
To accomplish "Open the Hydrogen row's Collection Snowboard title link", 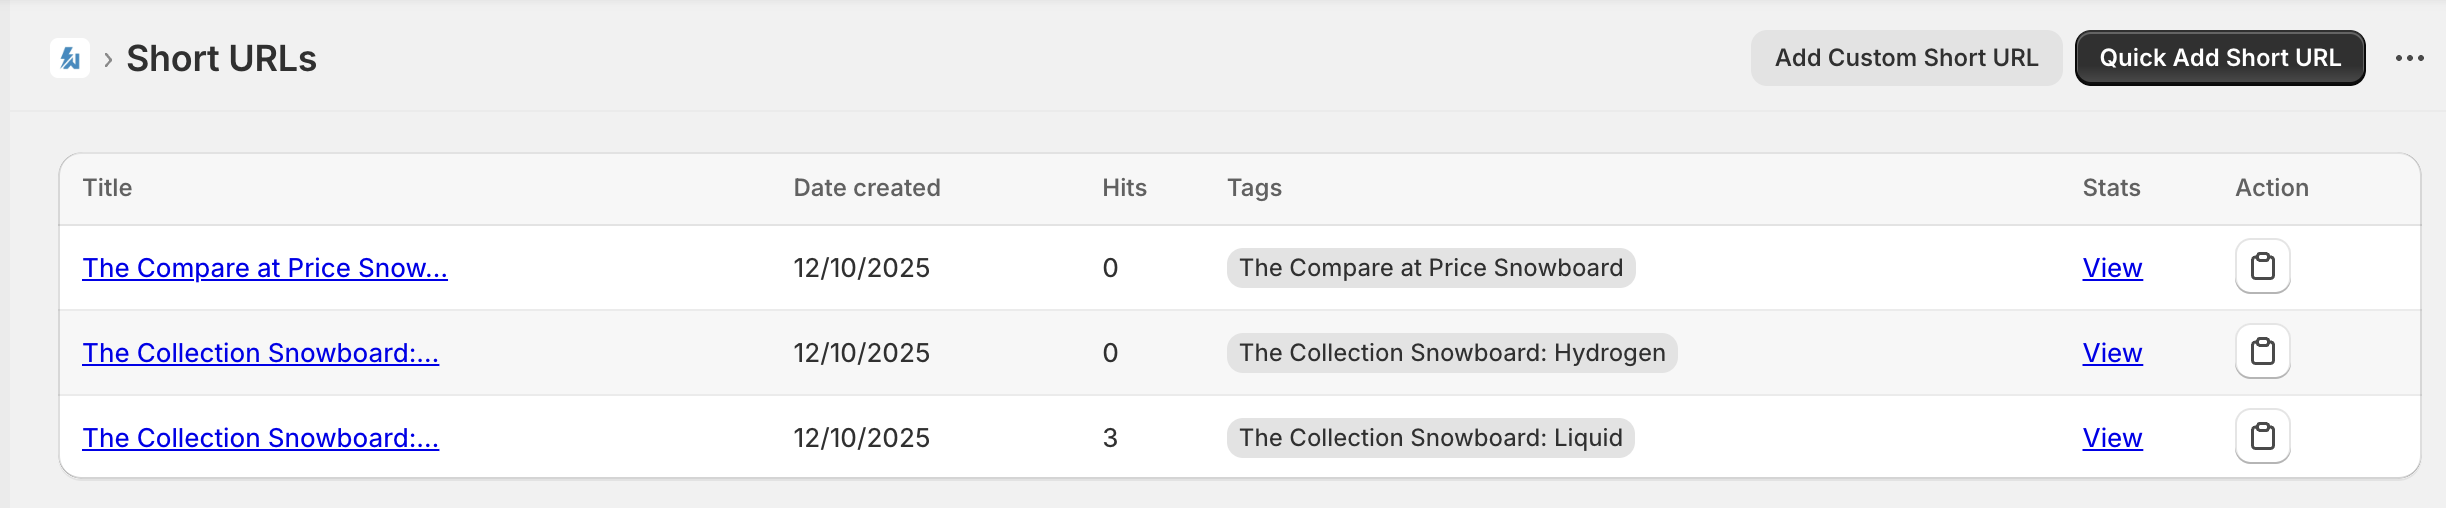I will [260, 353].
